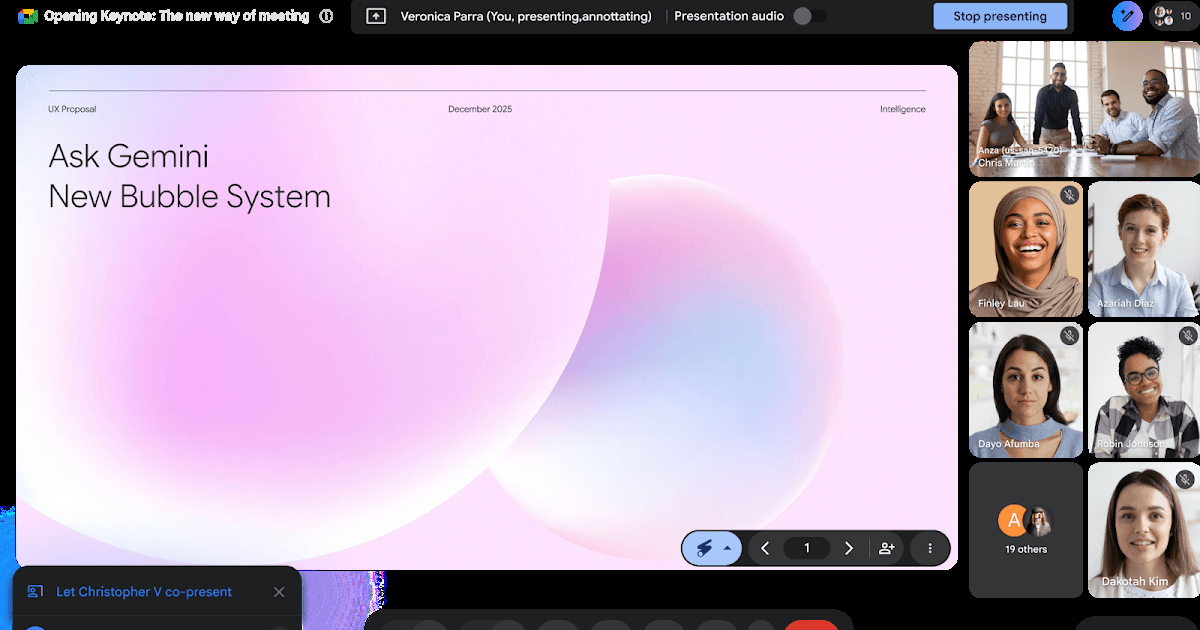This screenshot has height=630, width=1200.
Task: Select the annotation pen tool
Action: tap(704, 548)
